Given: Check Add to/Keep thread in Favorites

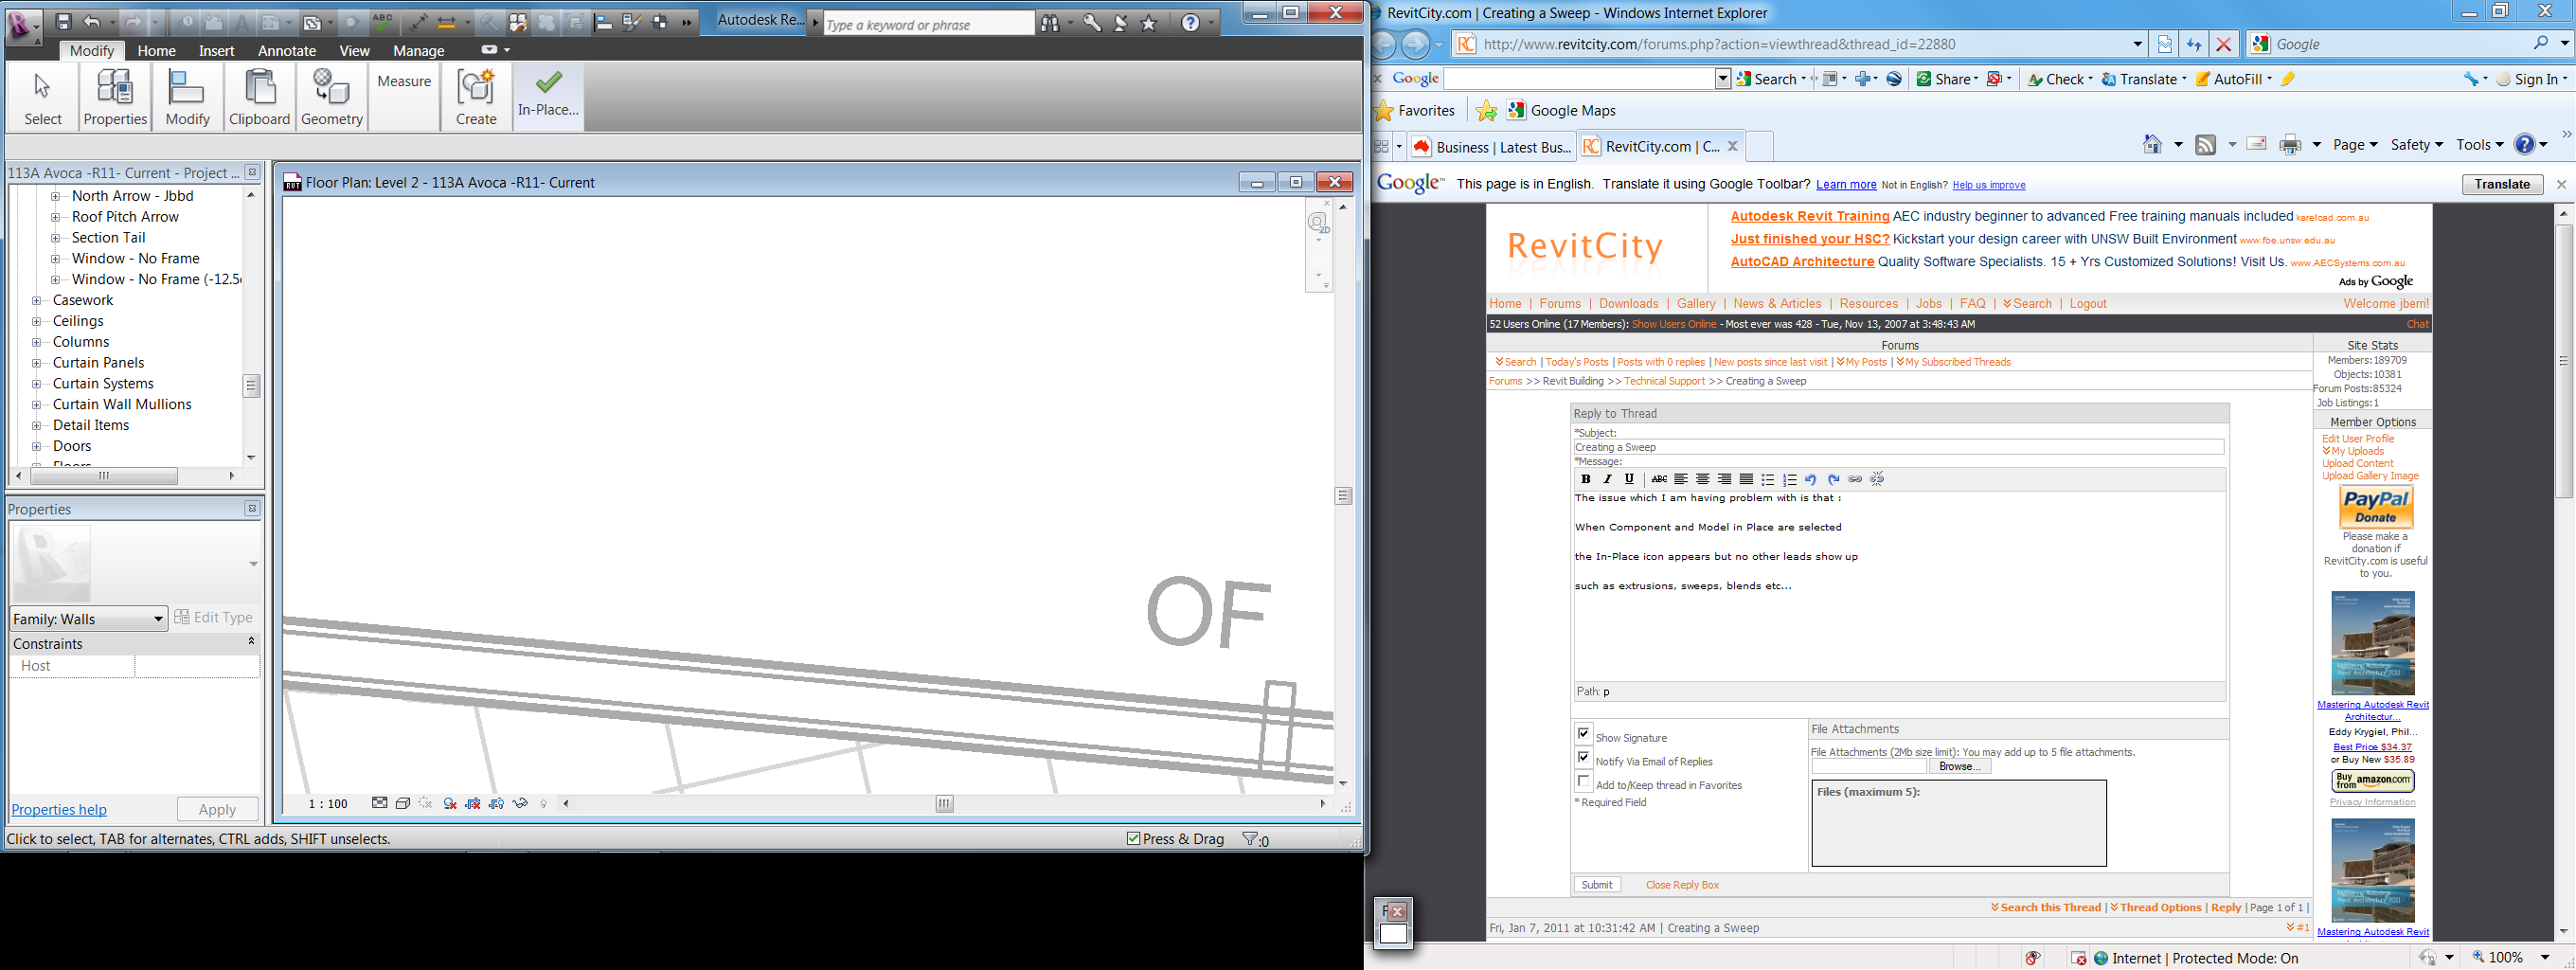Looking at the screenshot, I should pyautogui.click(x=1584, y=781).
